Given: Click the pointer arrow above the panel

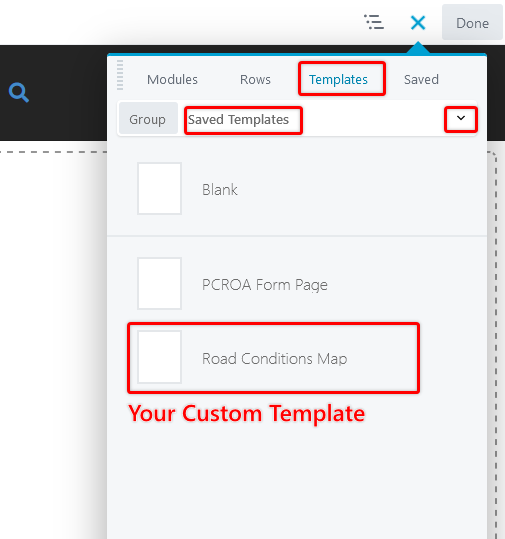Looking at the screenshot, I should [418, 47].
